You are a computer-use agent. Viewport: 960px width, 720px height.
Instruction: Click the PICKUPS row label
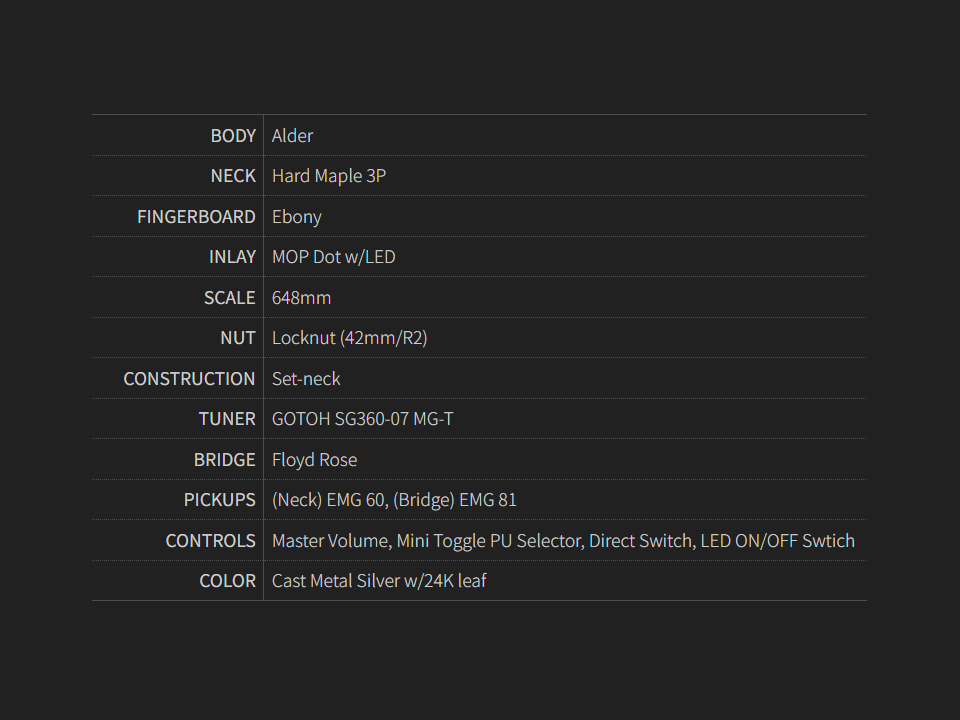[x=219, y=500]
